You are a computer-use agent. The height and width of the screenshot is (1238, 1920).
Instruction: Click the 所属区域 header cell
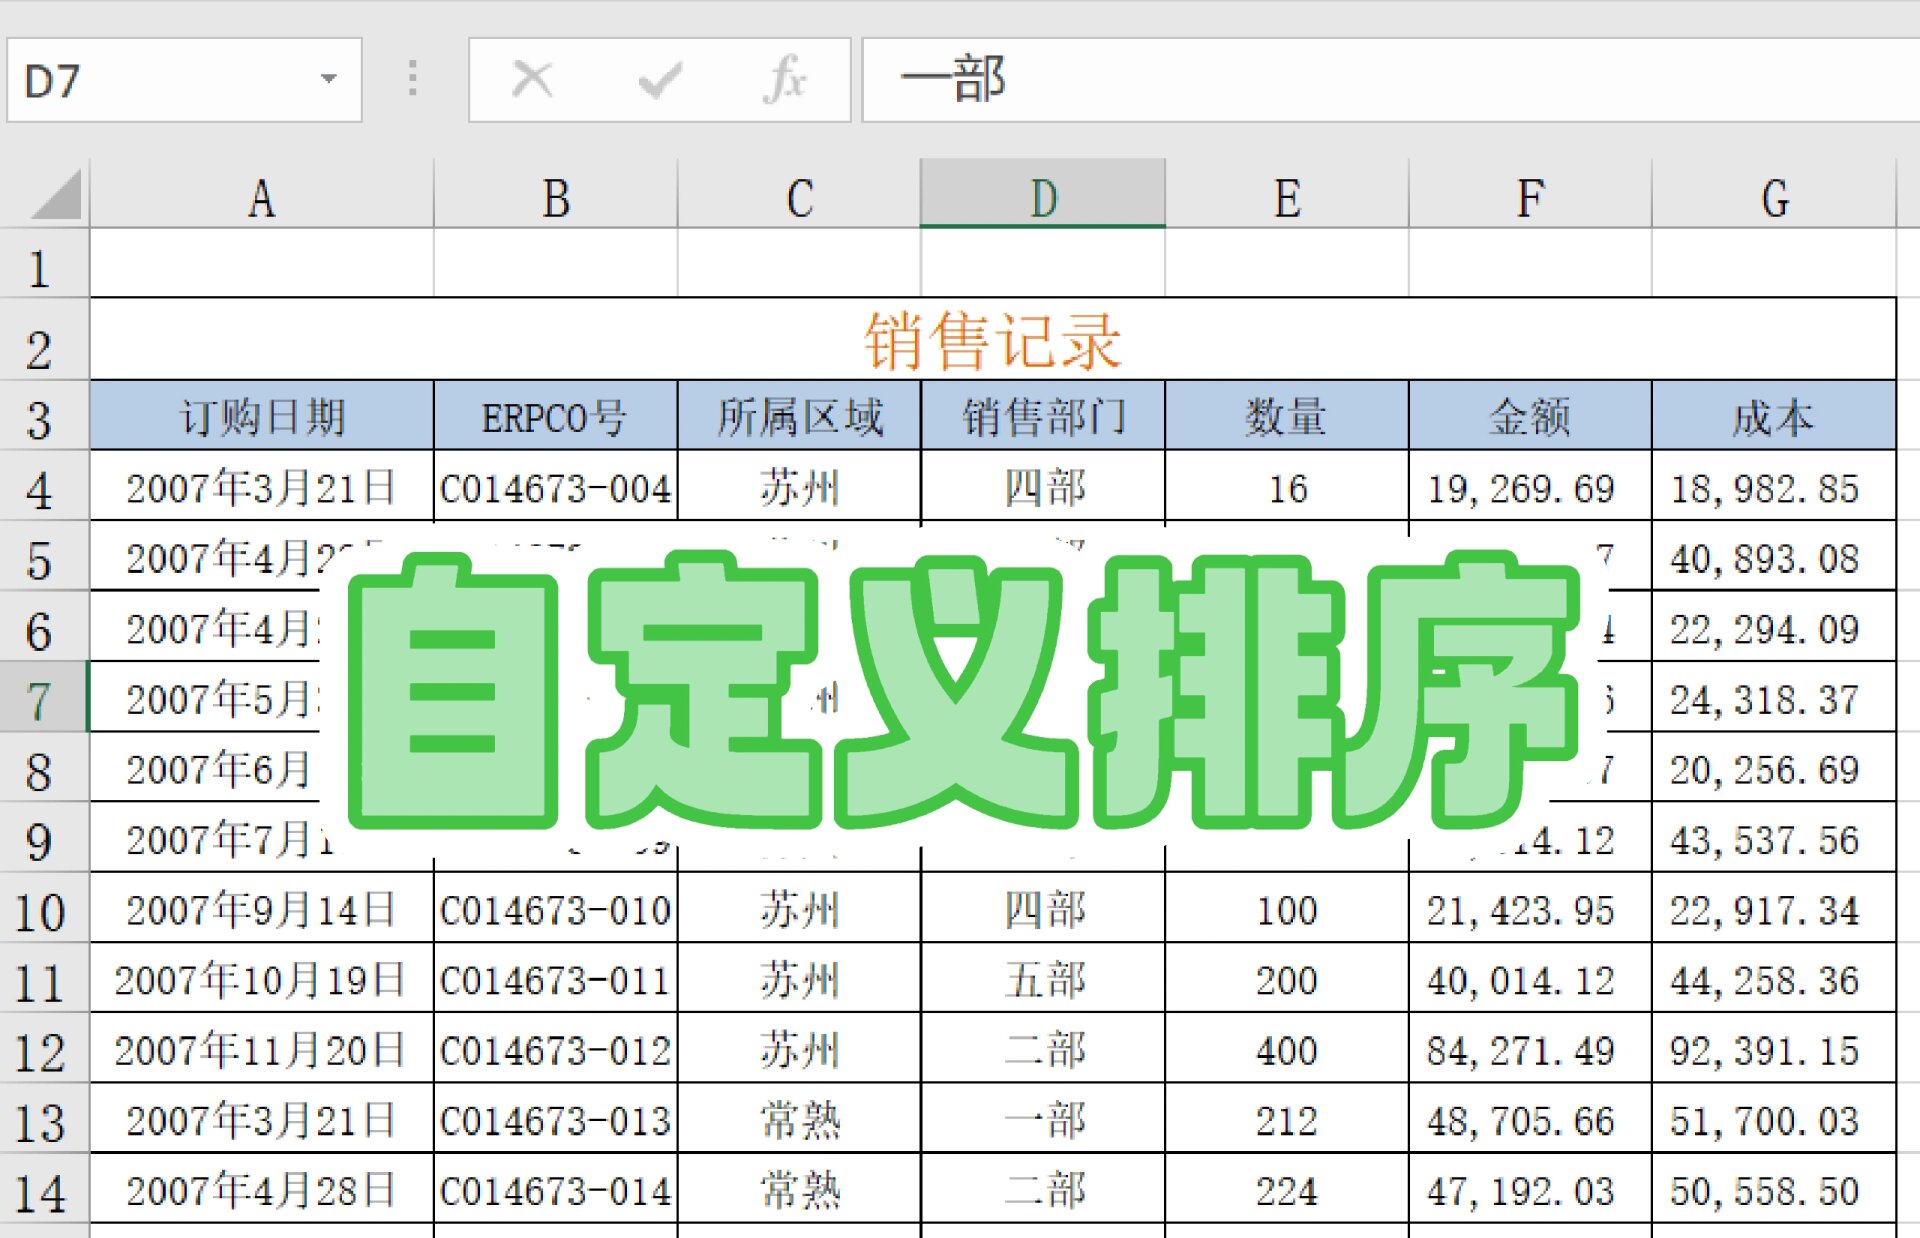799,416
